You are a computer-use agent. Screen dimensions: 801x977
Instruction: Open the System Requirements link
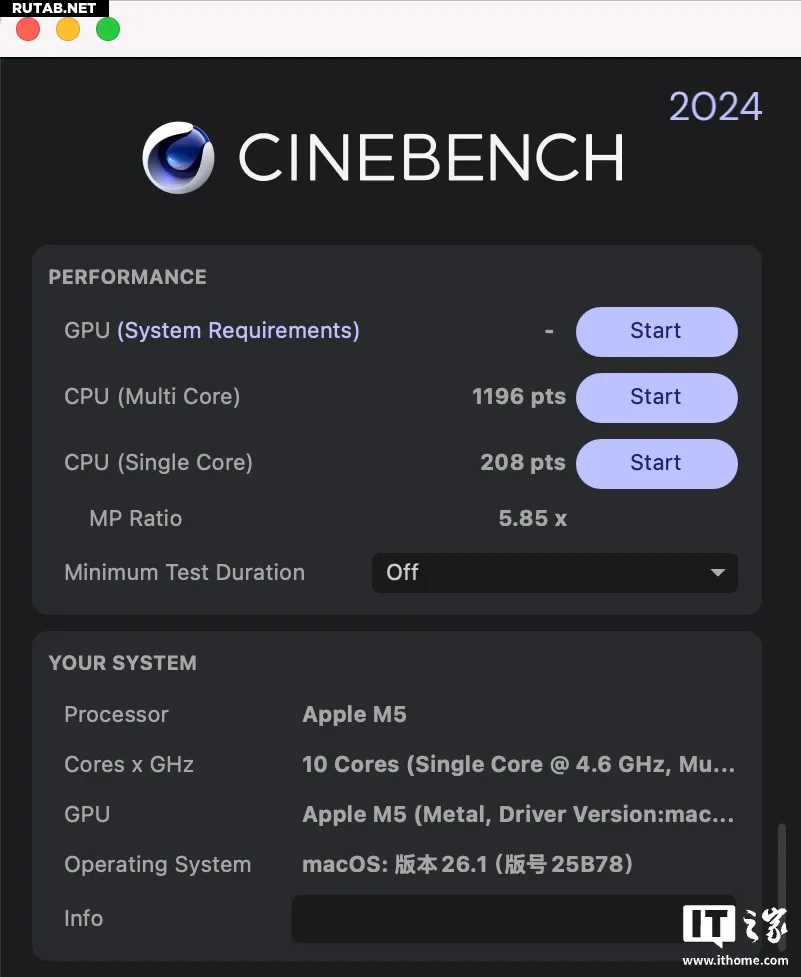pyautogui.click(x=238, y=331)
